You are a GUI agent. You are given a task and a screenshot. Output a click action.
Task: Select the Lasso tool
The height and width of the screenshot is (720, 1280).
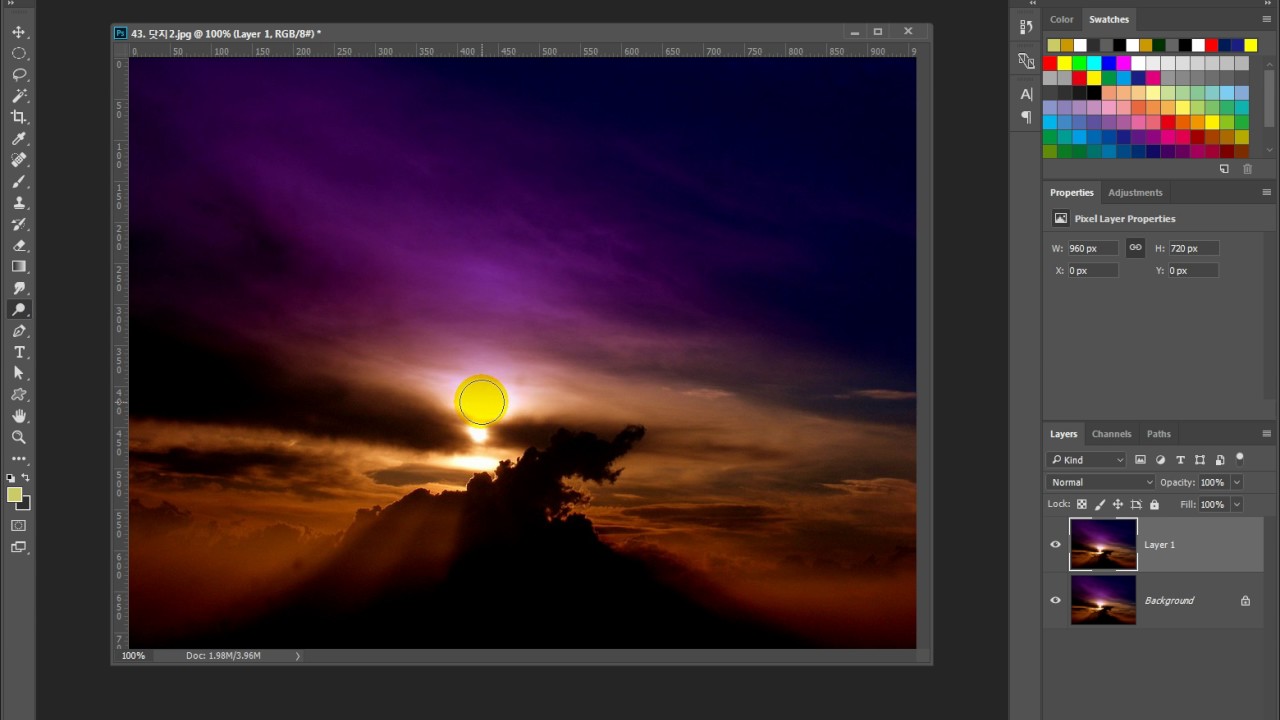[19, 75]
